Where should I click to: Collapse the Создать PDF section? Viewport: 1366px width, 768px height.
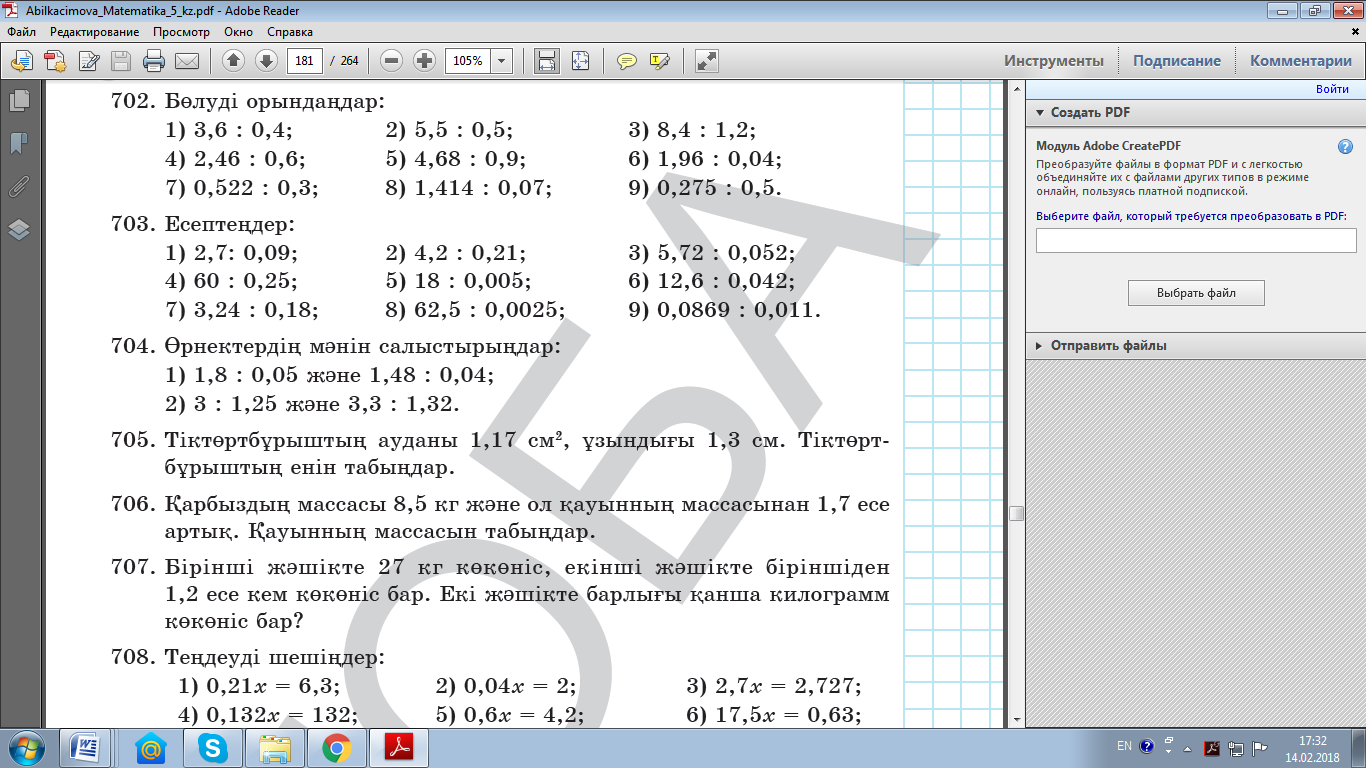pos(1039,113)
